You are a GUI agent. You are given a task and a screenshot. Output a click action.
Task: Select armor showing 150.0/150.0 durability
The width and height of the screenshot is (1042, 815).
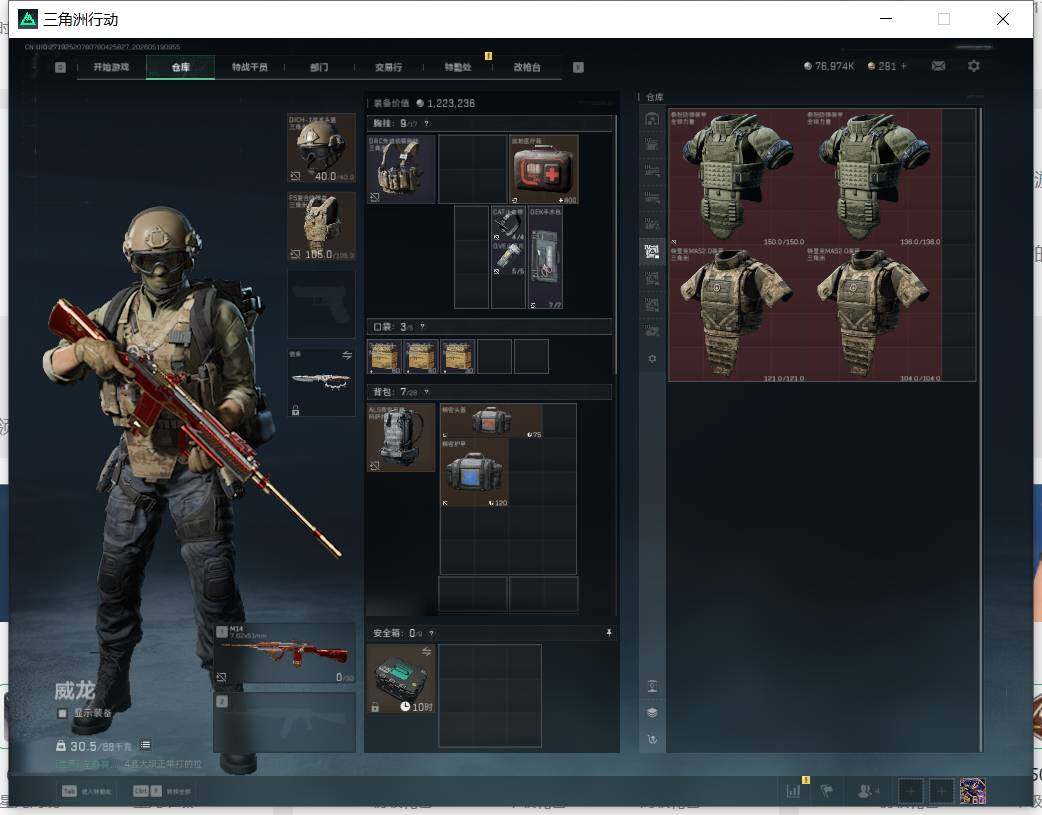(x=736, y=178)
